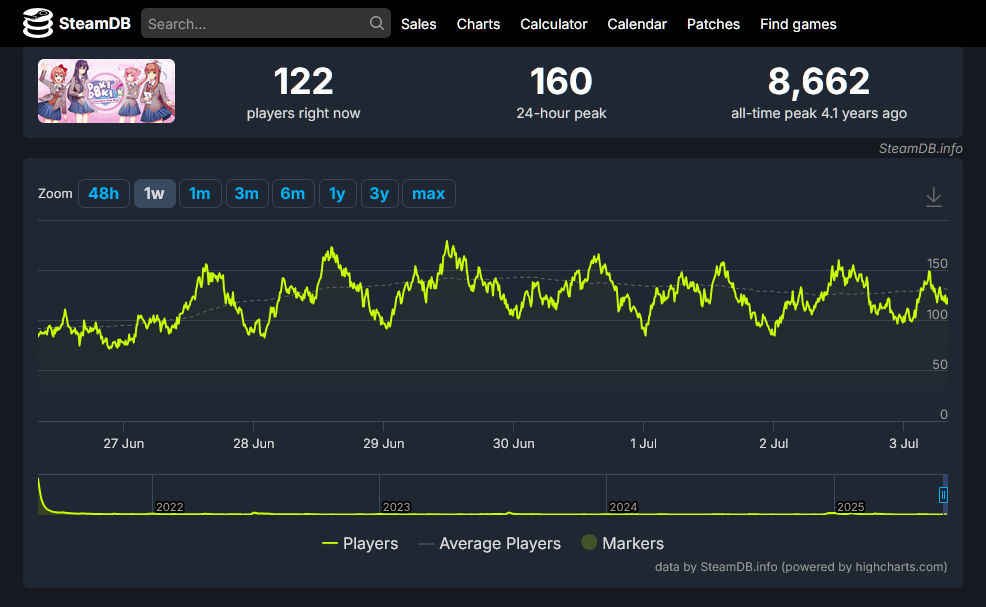986x607 pixels.
Task: Click the '160' 24-hour peak value
Action: pos(561,82)
